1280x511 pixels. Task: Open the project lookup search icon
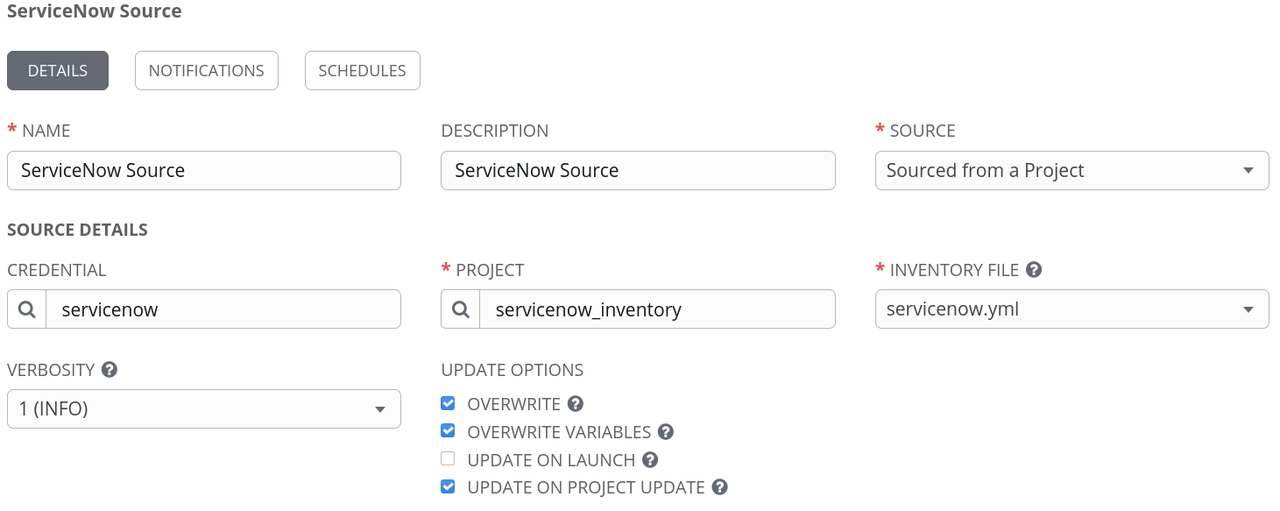(461, 310)
